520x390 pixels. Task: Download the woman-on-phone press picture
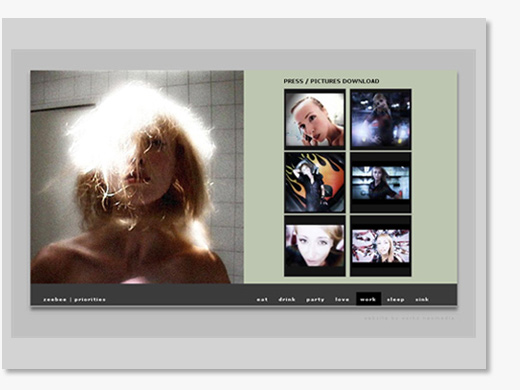[x=315, y=119]
